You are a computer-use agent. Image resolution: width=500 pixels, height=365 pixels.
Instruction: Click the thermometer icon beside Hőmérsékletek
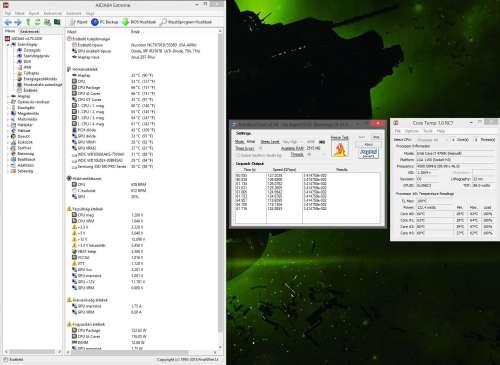[x=69, y=69]
